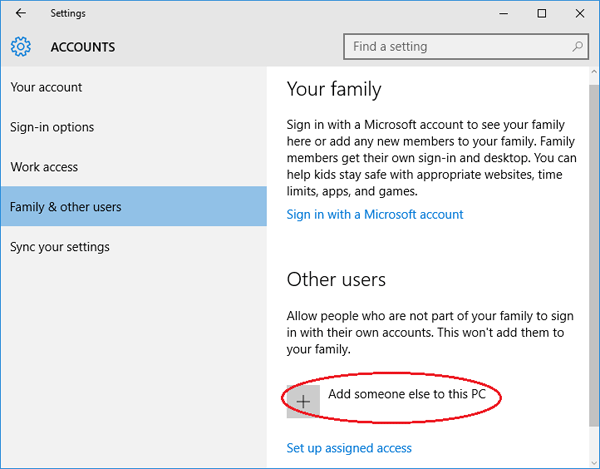
Task: Open Sync your settings
Action: click(60, 247)
